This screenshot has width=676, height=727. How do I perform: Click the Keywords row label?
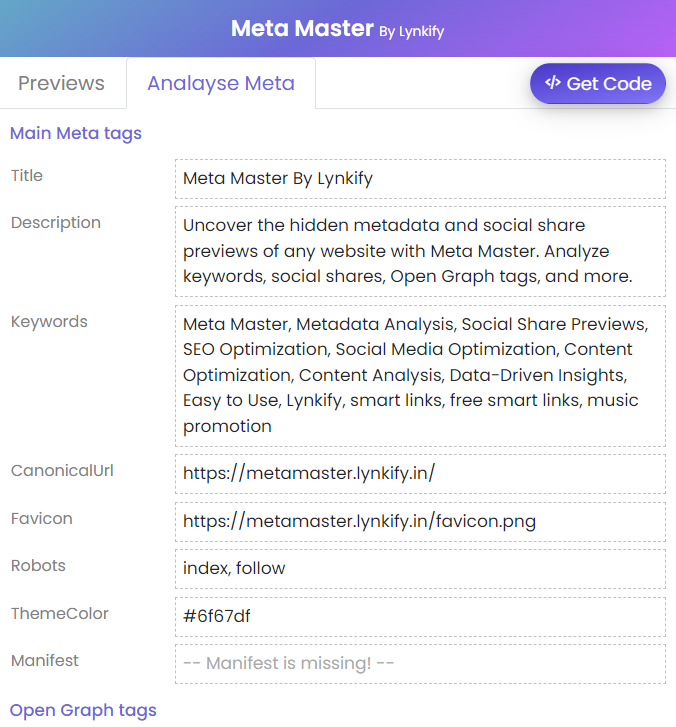click(49, 322)
